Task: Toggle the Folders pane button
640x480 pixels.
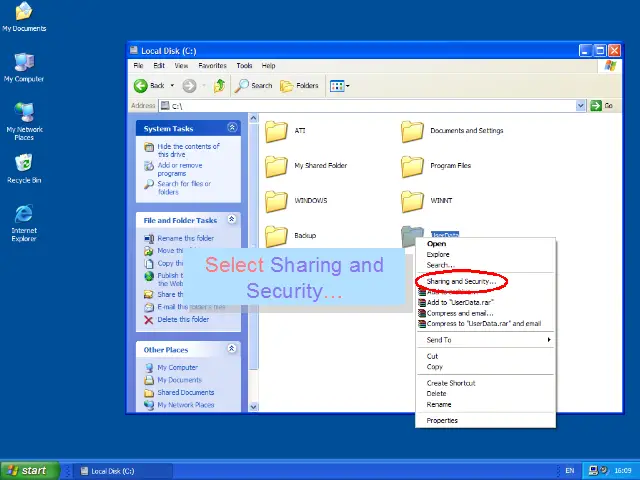Action: click(299, 86)
